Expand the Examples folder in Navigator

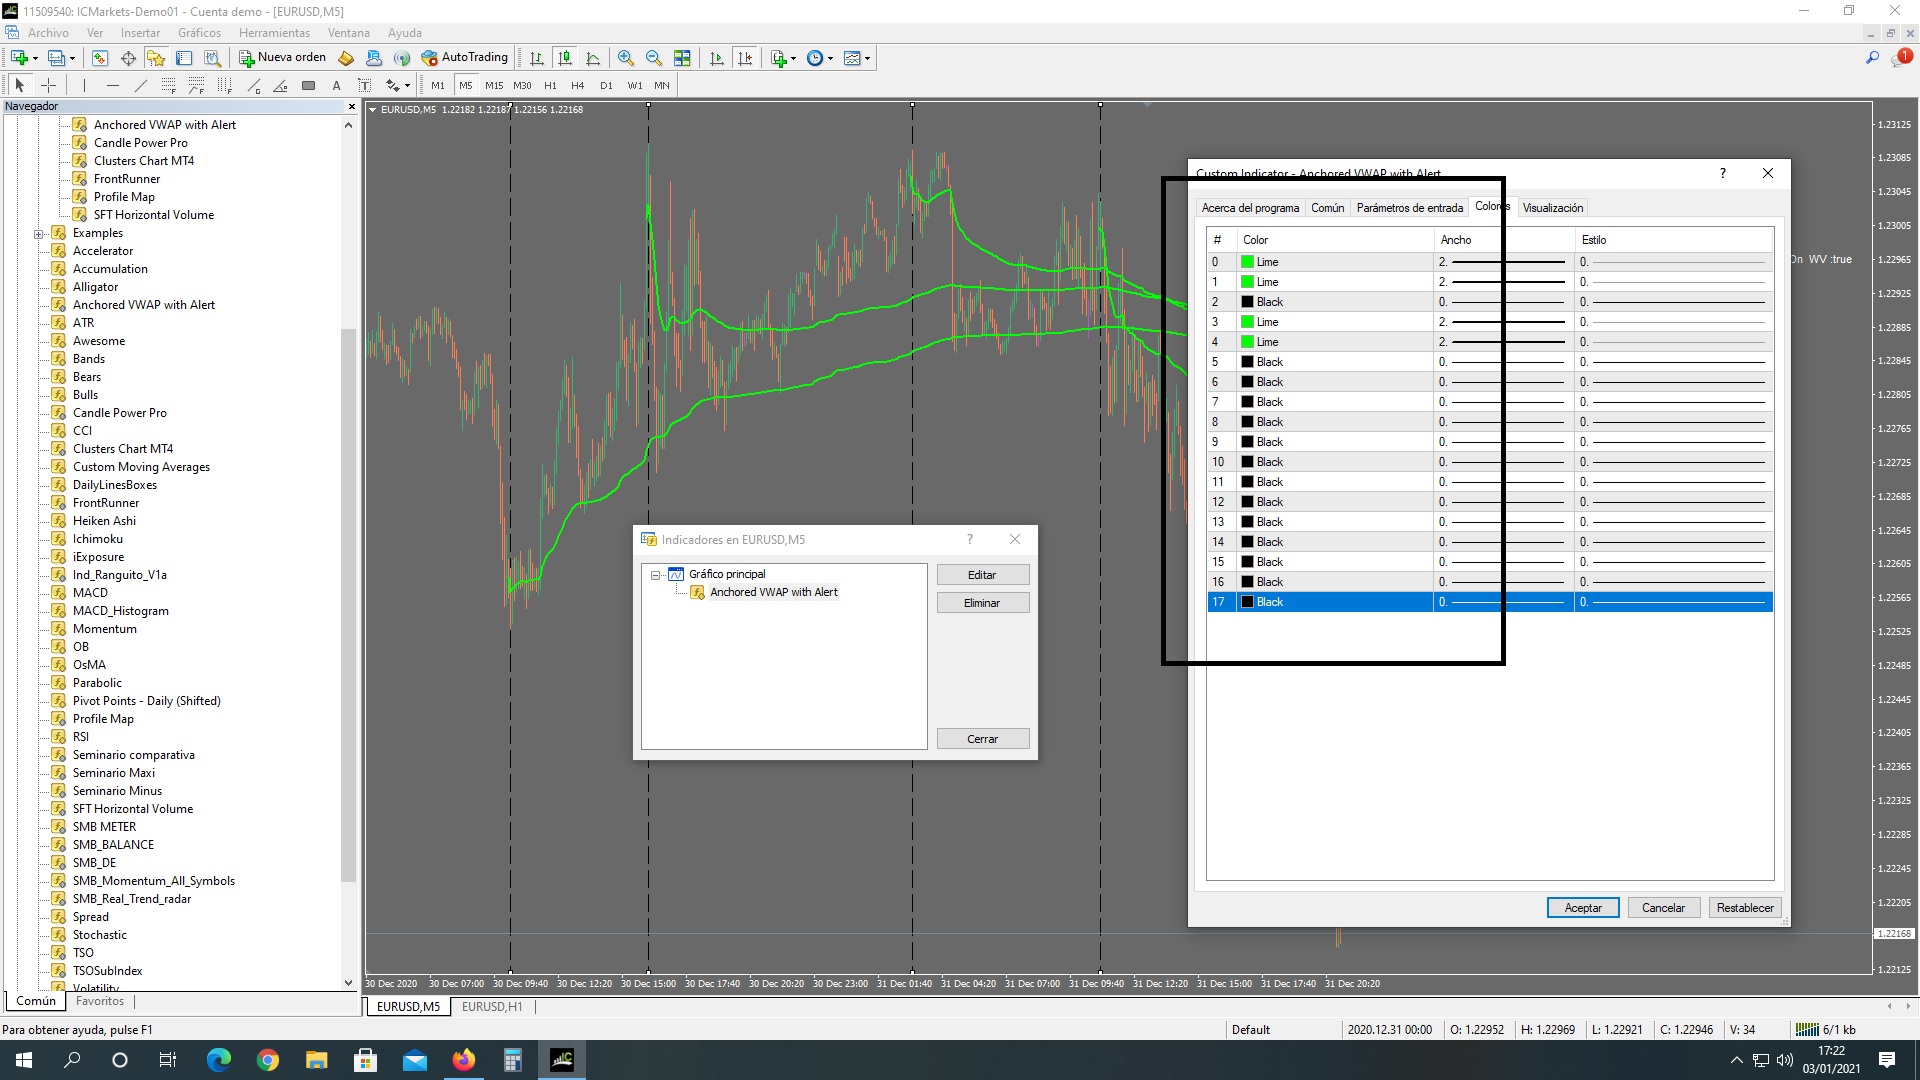(x=39, y=234)
